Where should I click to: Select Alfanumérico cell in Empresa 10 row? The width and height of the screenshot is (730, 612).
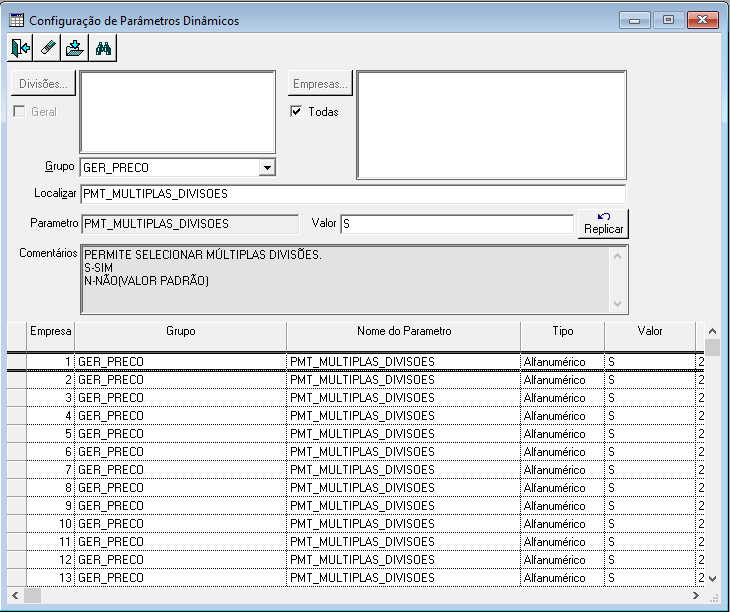pos(562,524)
